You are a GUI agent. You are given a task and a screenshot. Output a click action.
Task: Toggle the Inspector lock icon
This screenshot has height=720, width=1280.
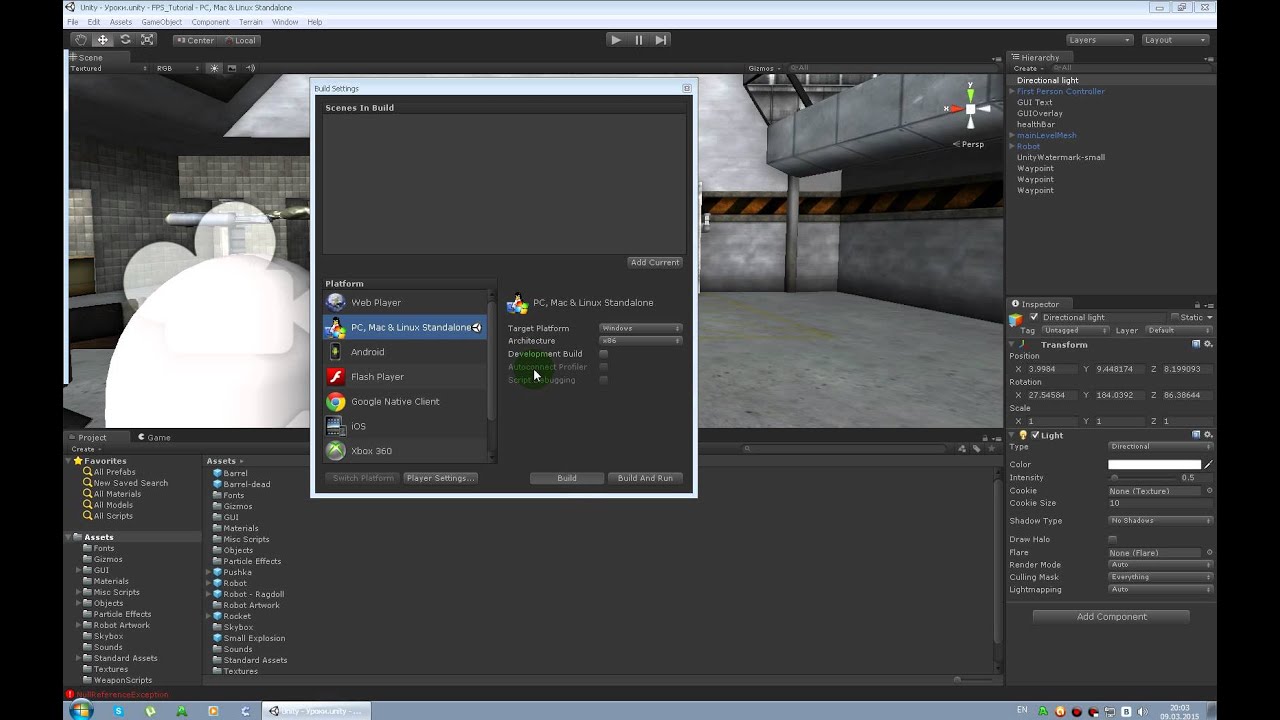point(1196,303)
